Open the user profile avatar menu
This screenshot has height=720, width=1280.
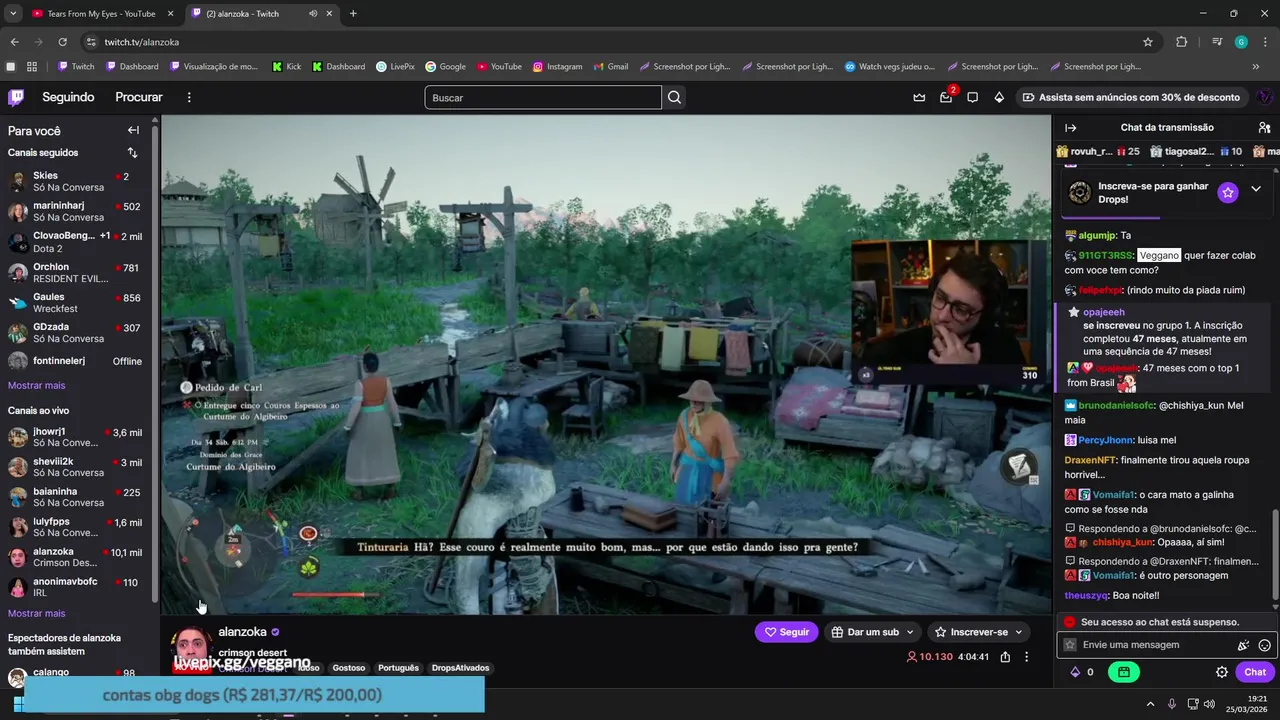coord(1264,97)
